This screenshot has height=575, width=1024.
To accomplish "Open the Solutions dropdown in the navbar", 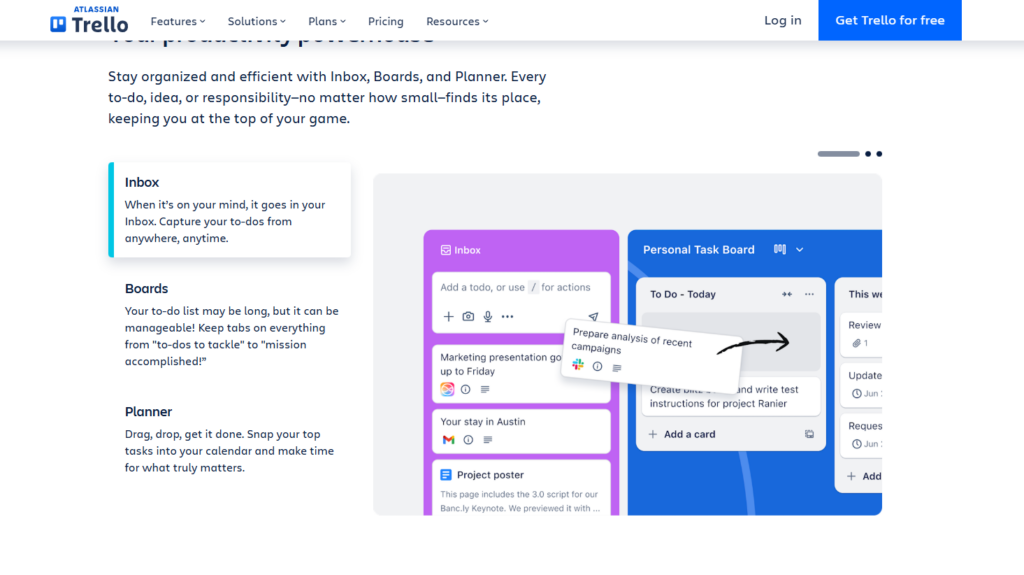I will (x=256, y=21).
